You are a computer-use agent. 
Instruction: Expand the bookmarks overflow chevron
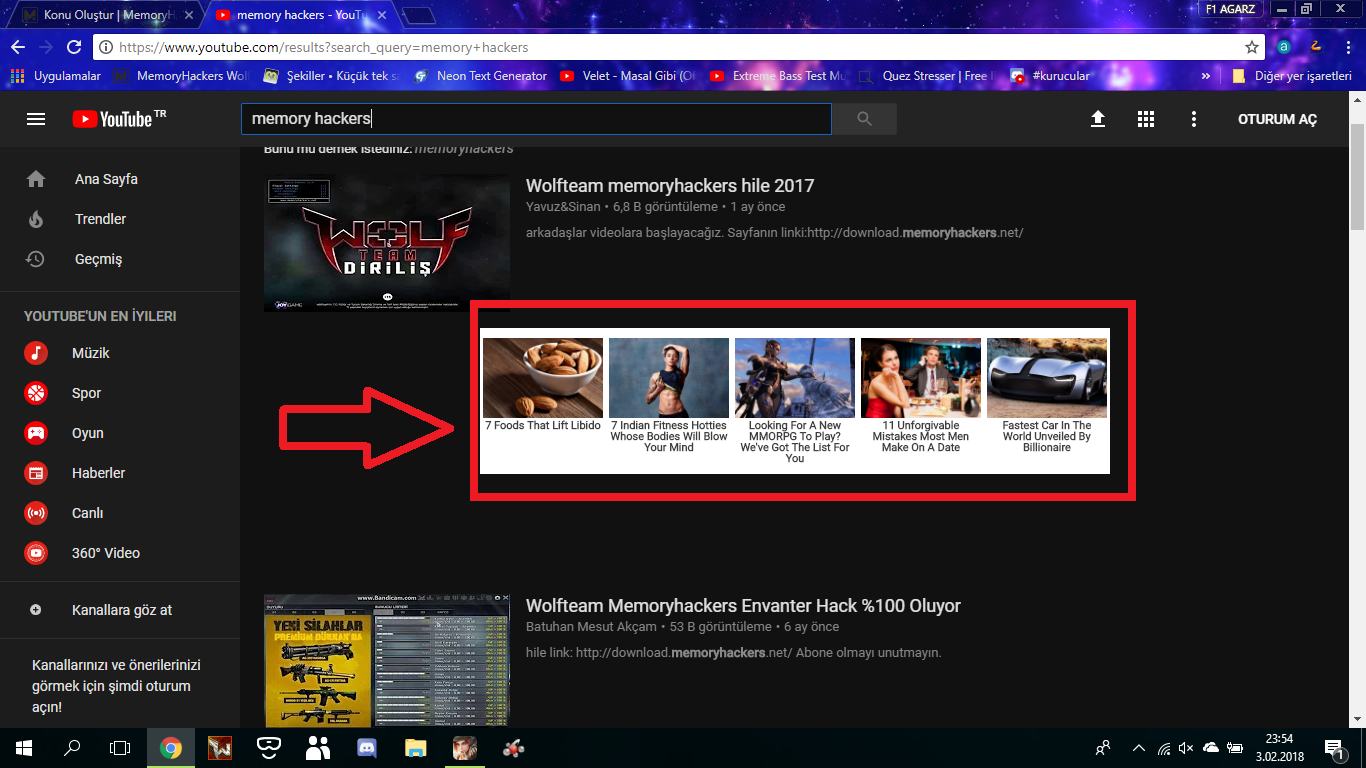(1205, 76)
